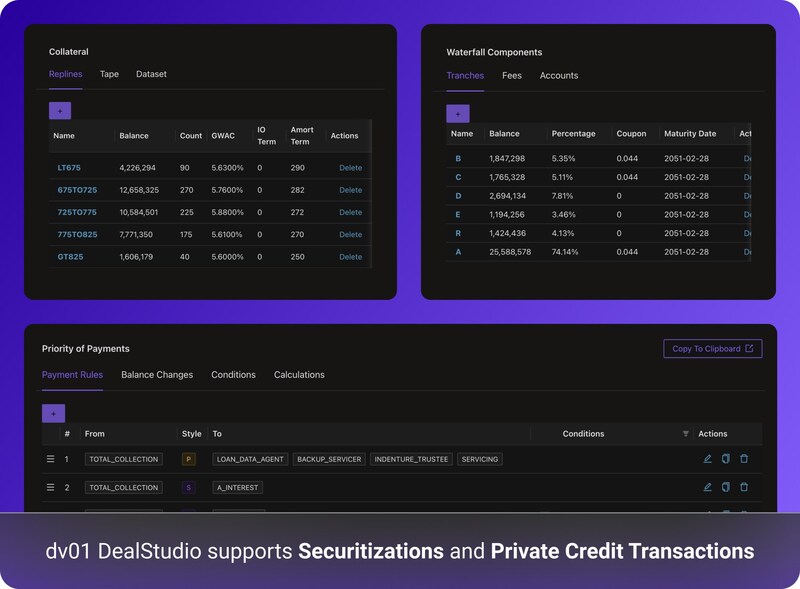Delete payment rule 2 with trash icon
This screenshot has height=589, width=800.
pyautogui.click(x=744, y=487)
